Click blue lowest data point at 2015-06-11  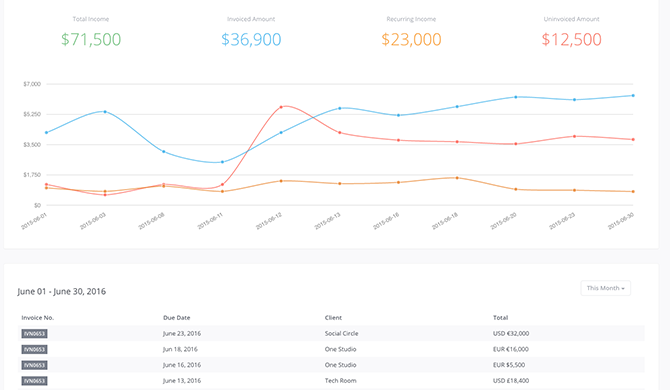(222, 162)
